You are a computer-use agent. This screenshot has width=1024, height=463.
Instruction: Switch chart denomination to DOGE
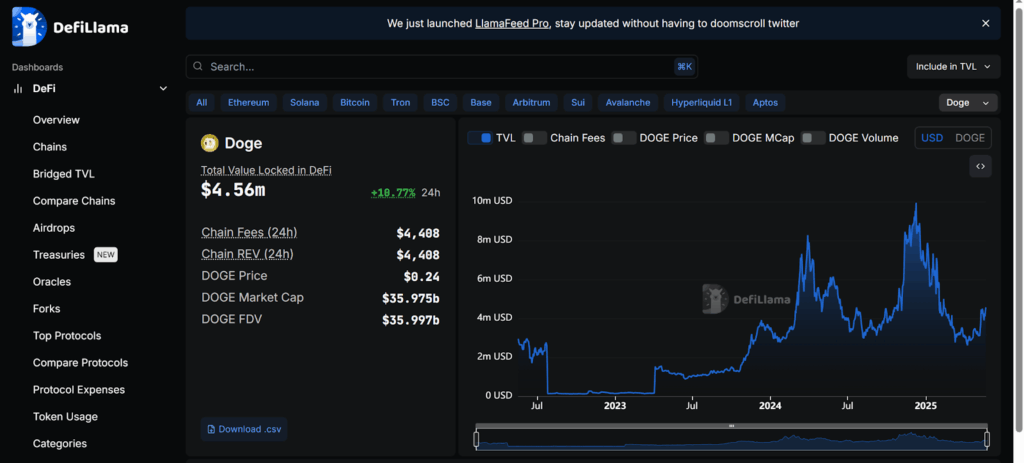coord(970,138)
